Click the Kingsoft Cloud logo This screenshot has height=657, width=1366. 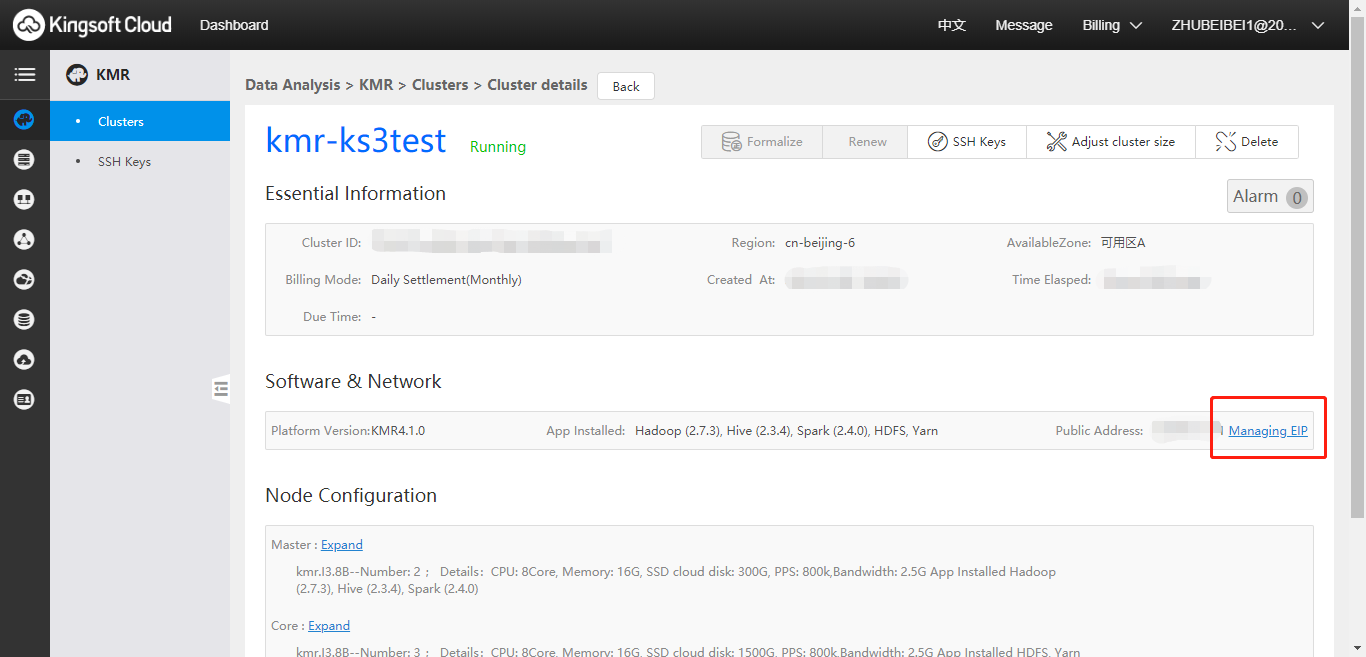point(92,25)
